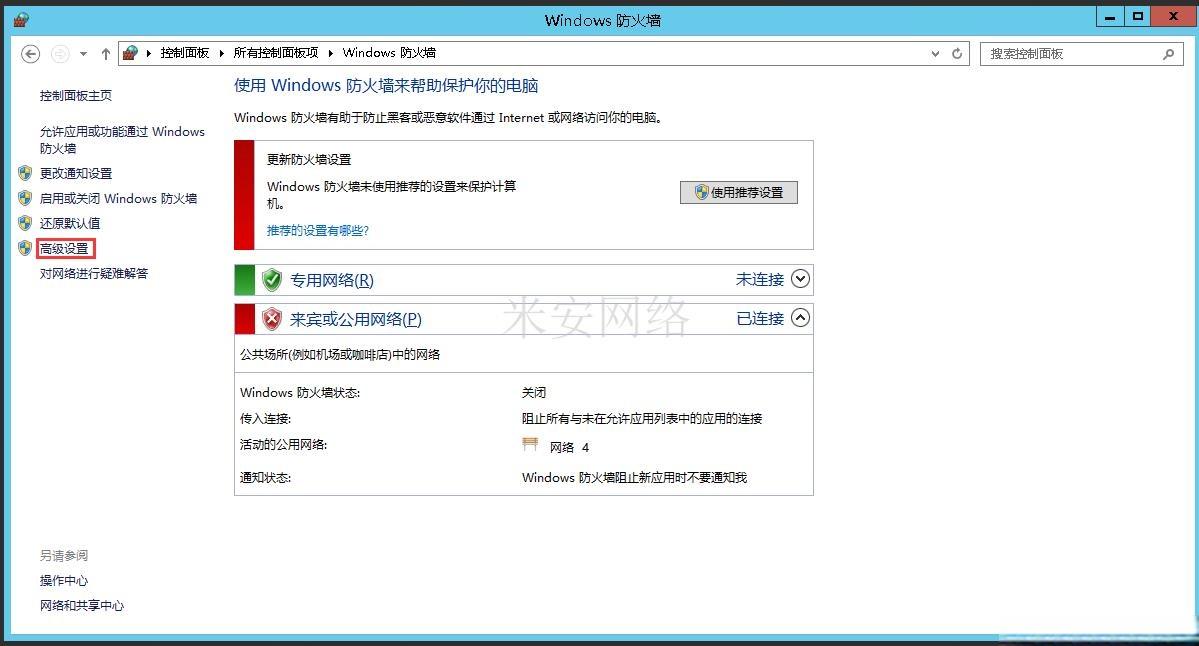Expand arrow after 控制面板 breadcrumb
The width and height of the screenshot is (1199, 646).
pos(222,53)
